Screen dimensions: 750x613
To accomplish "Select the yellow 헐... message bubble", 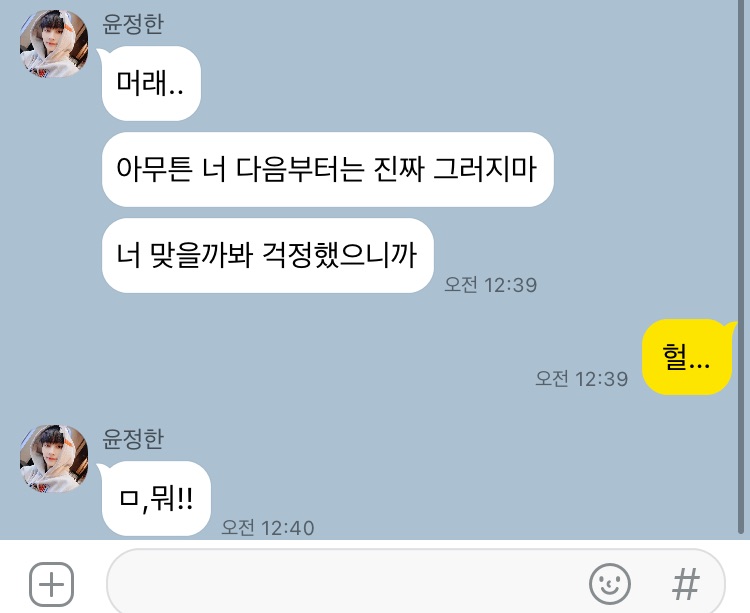I will 687,357.
